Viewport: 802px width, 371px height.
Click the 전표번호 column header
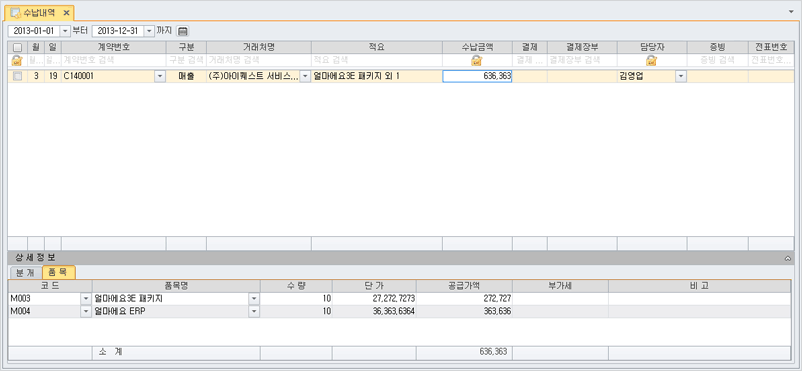[x=771, y=47]
